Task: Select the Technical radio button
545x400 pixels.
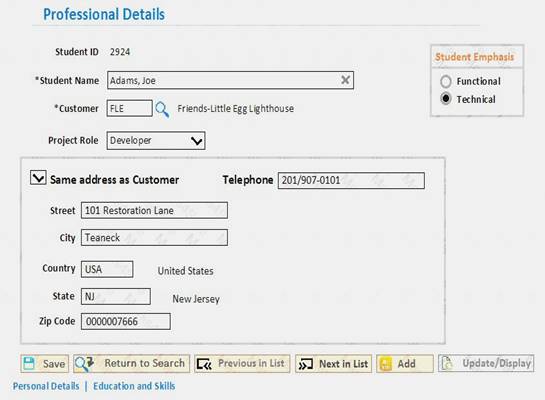Action: tap(446, 99)
